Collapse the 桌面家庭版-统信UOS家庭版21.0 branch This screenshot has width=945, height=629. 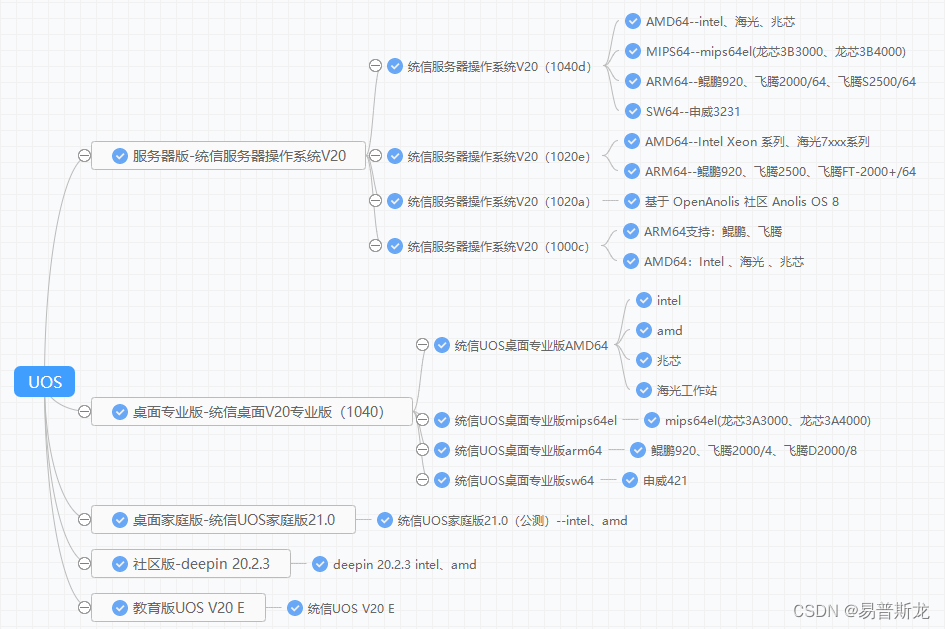click(x=84, y=519)
